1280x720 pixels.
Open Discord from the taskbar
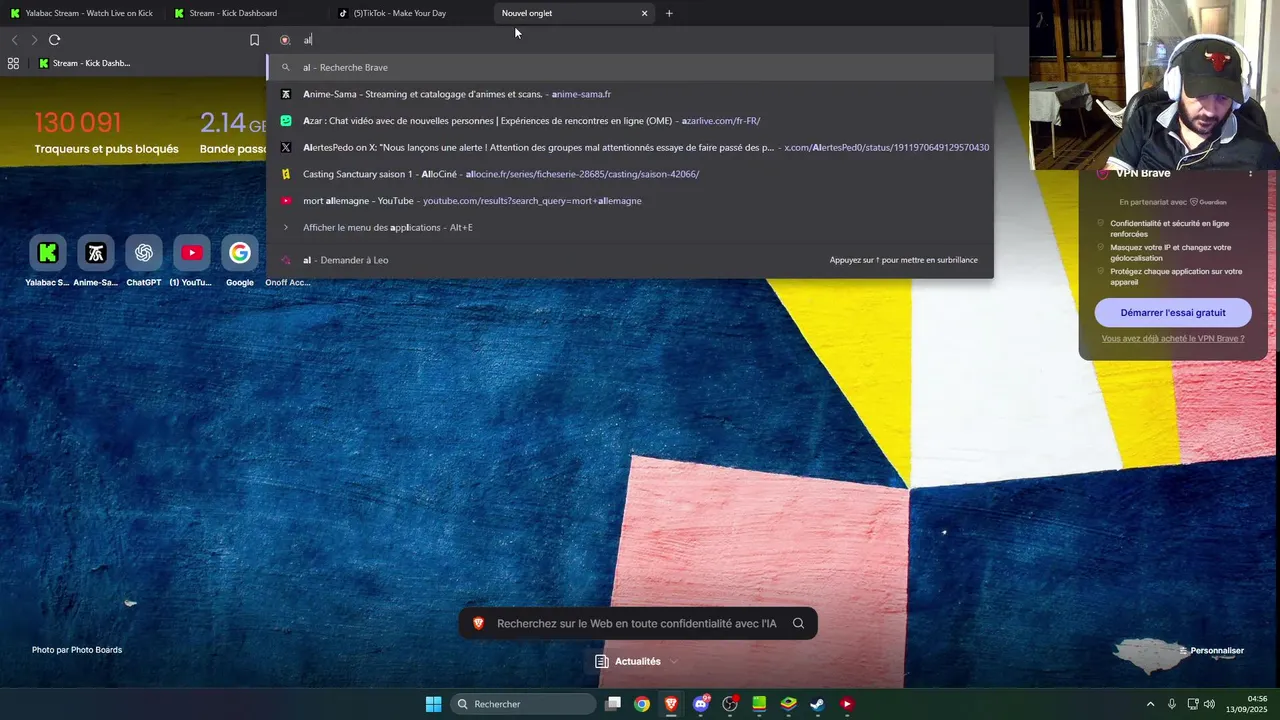[x=701, y=704]
